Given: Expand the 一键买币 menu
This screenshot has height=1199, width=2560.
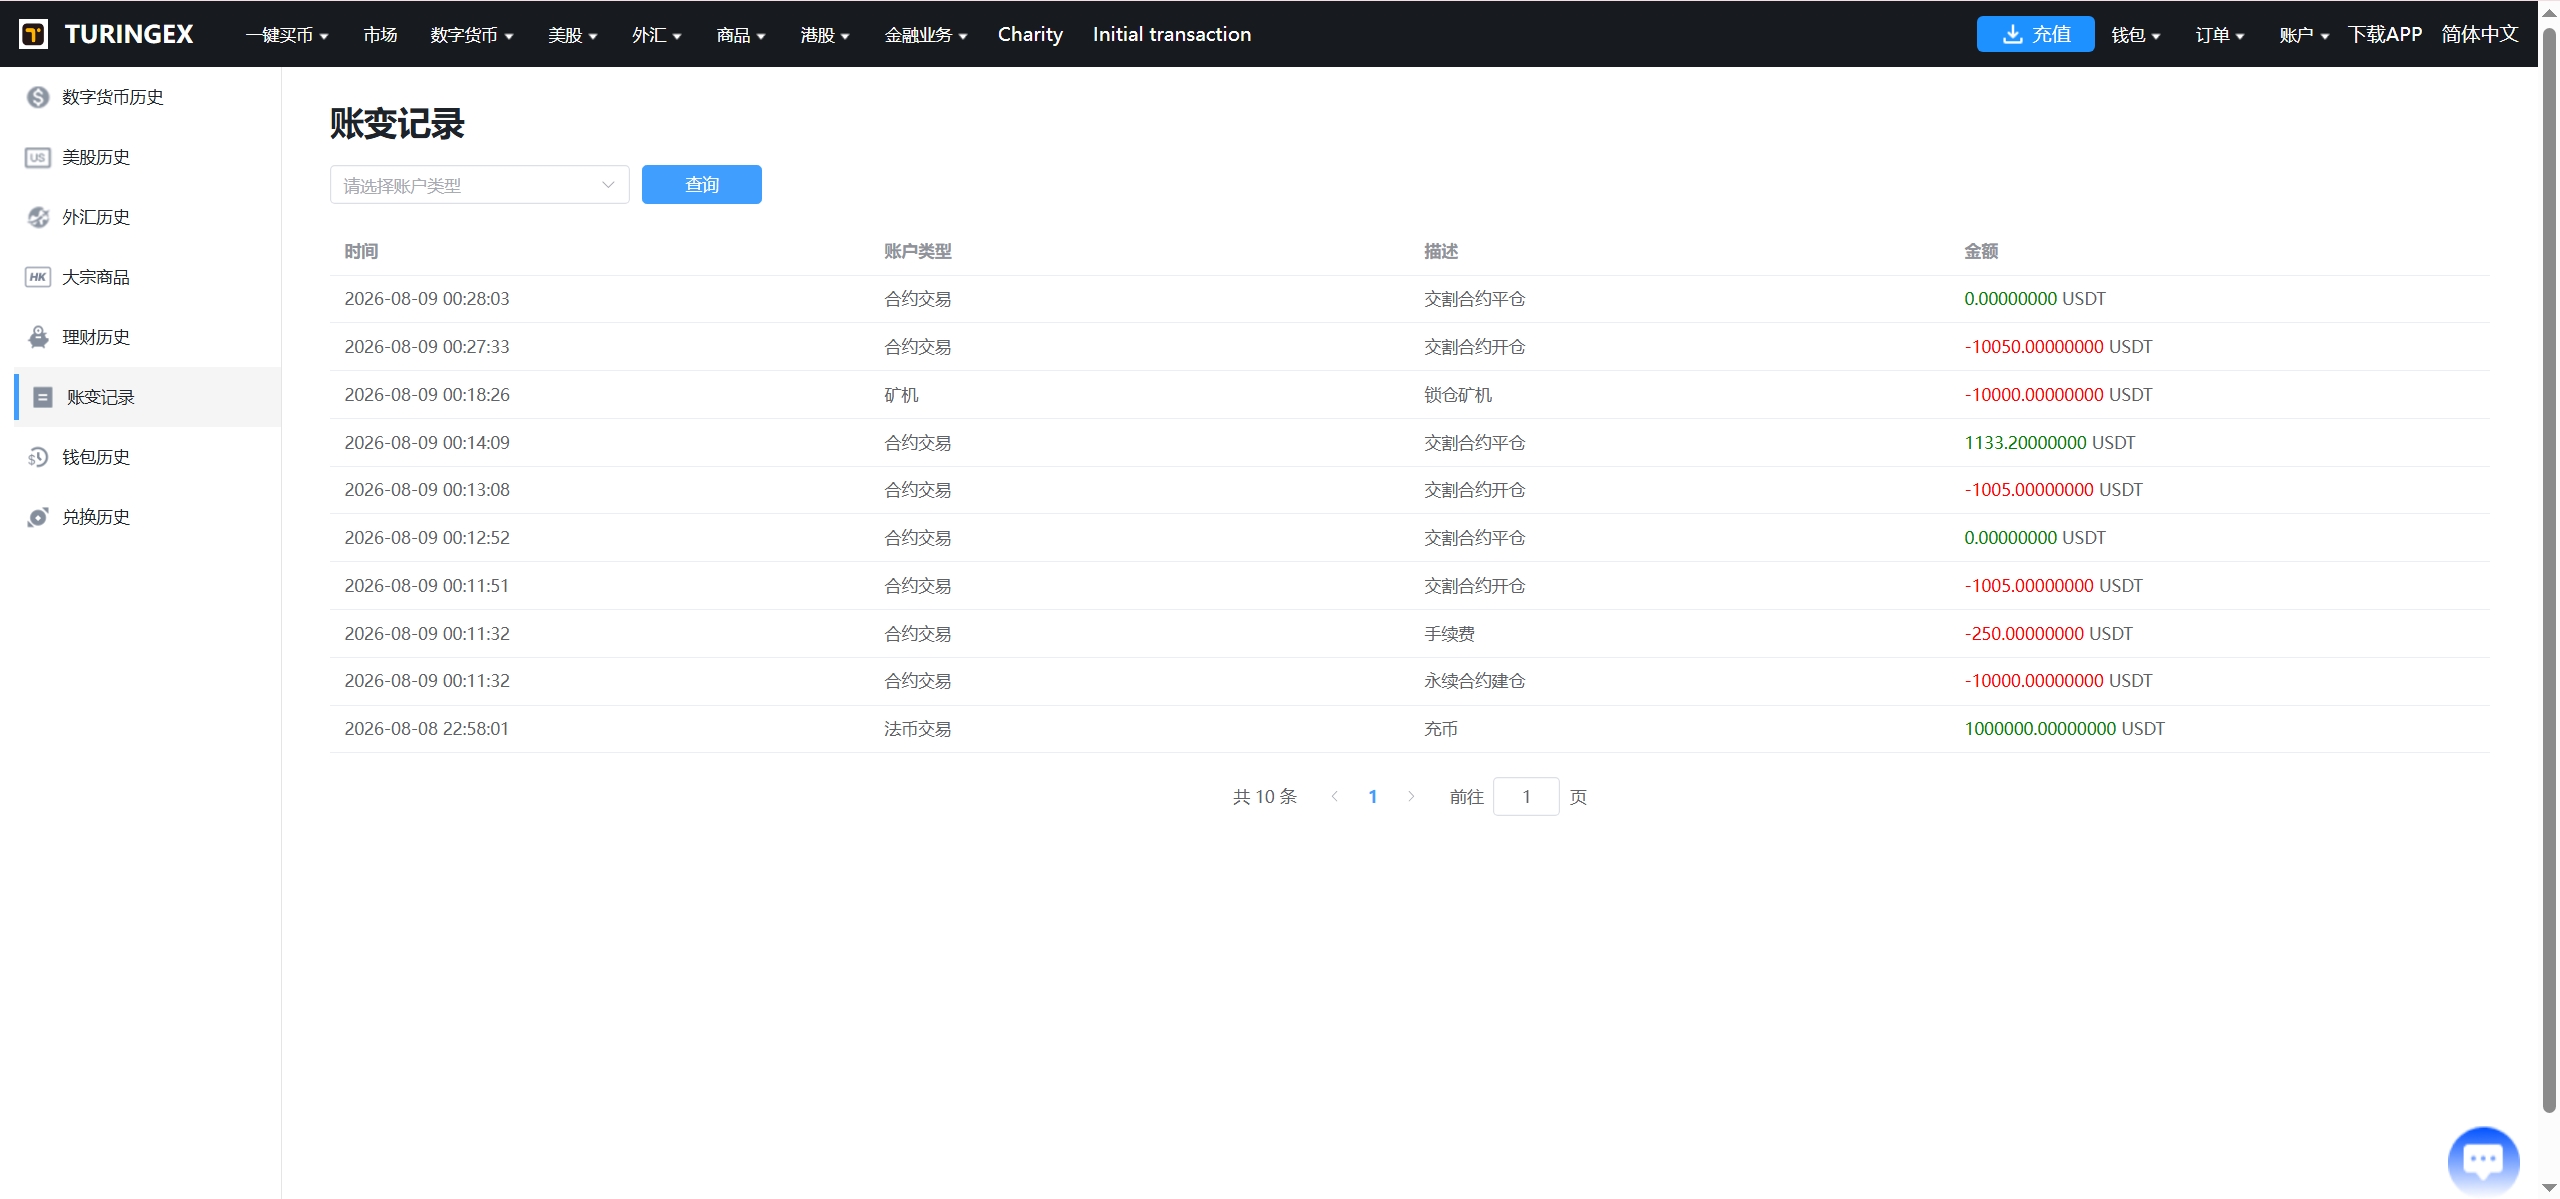Looking at the screenshot, I should [287, 35].
